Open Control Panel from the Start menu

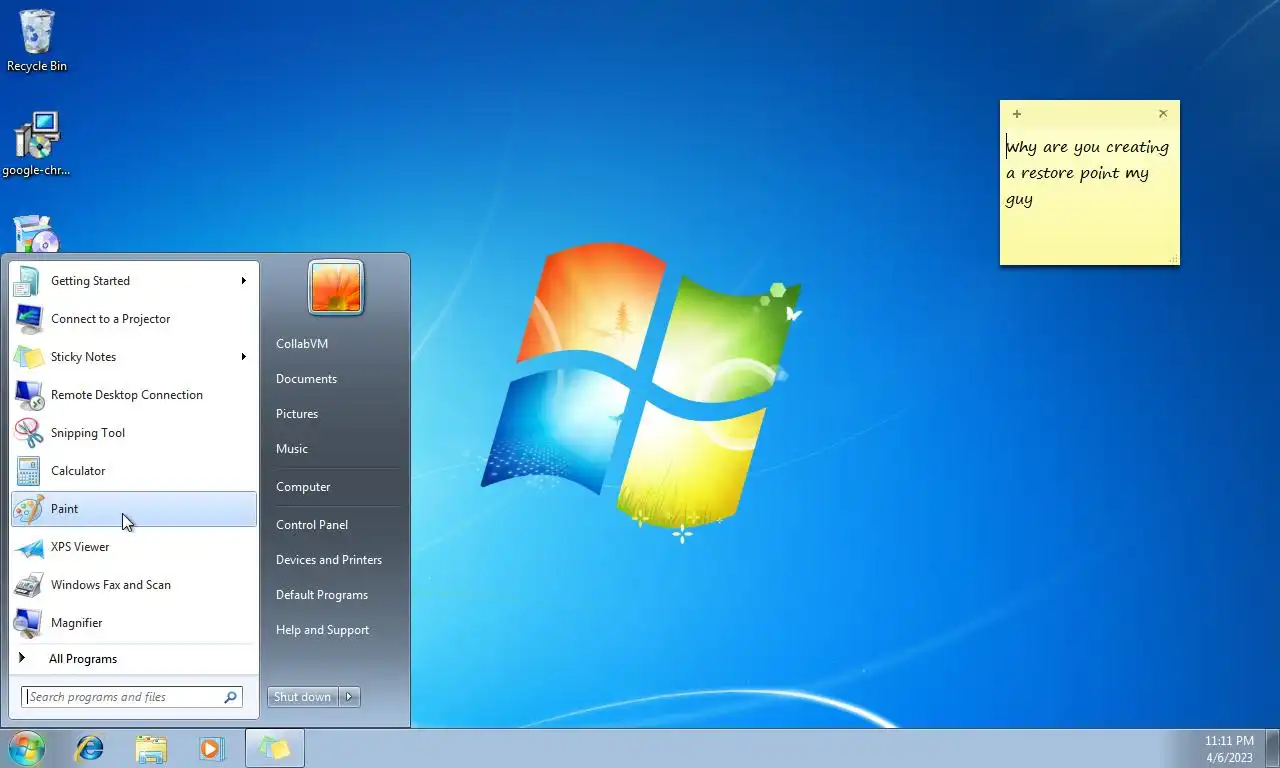312,525
